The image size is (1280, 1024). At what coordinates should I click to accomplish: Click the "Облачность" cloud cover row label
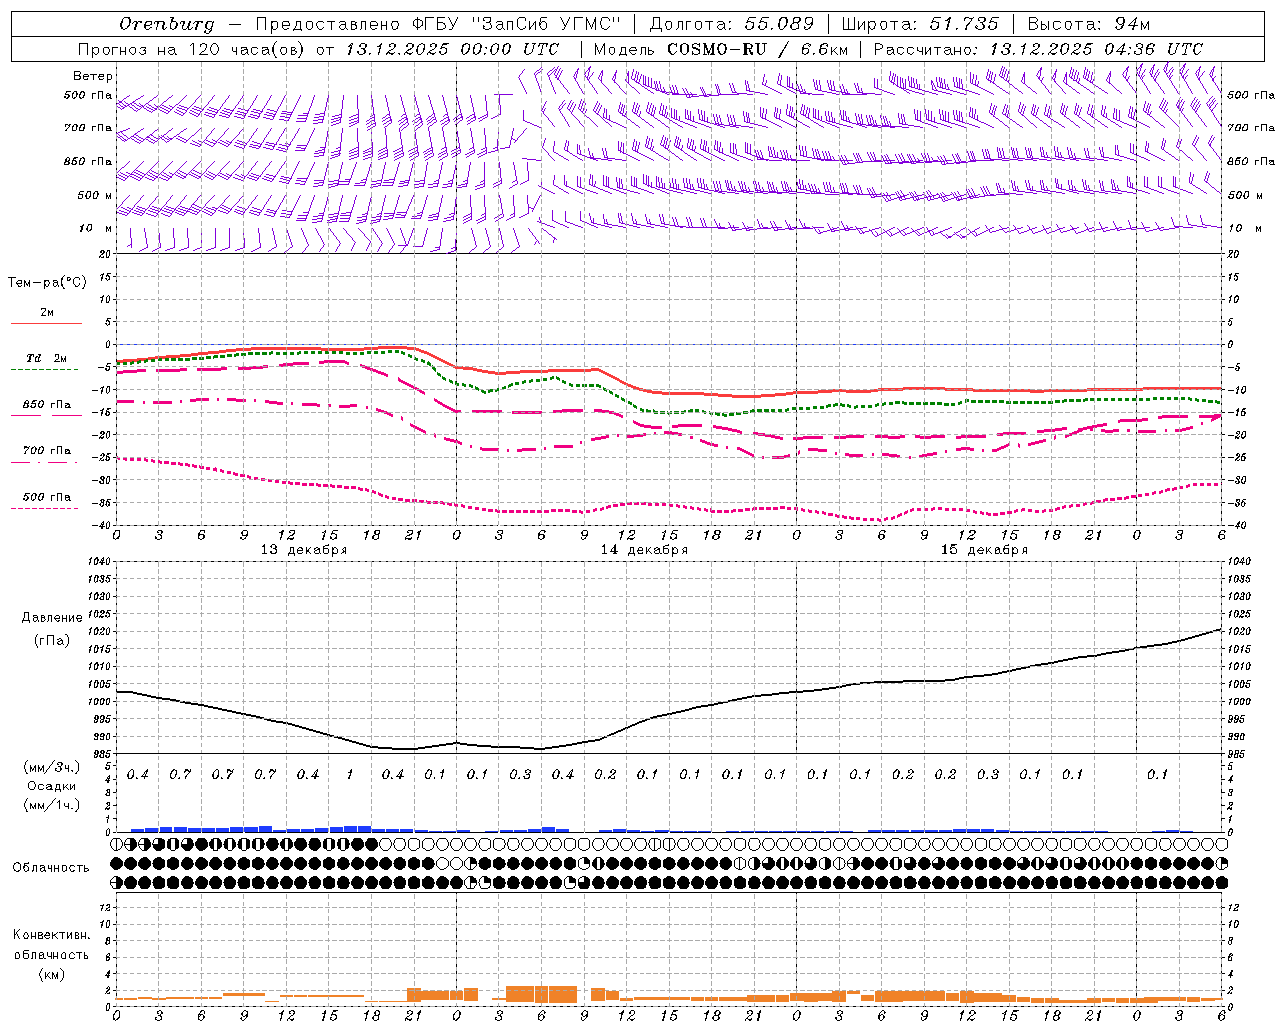click(51, 868)
